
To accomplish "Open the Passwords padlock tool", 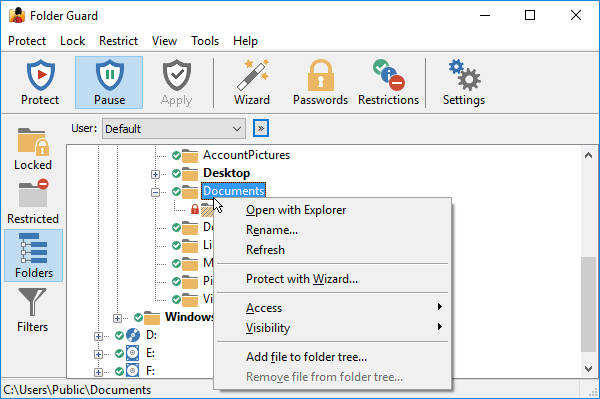I will coord(320,82).
